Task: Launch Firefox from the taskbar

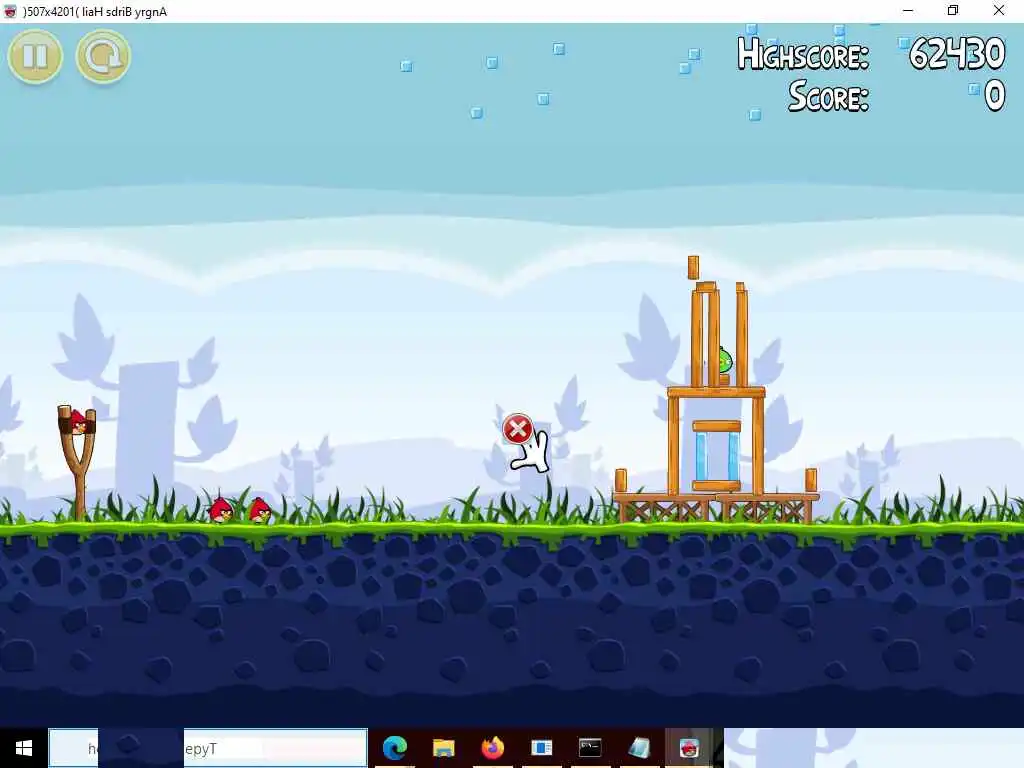Action: pyautogui.click(x=493, y=747)
